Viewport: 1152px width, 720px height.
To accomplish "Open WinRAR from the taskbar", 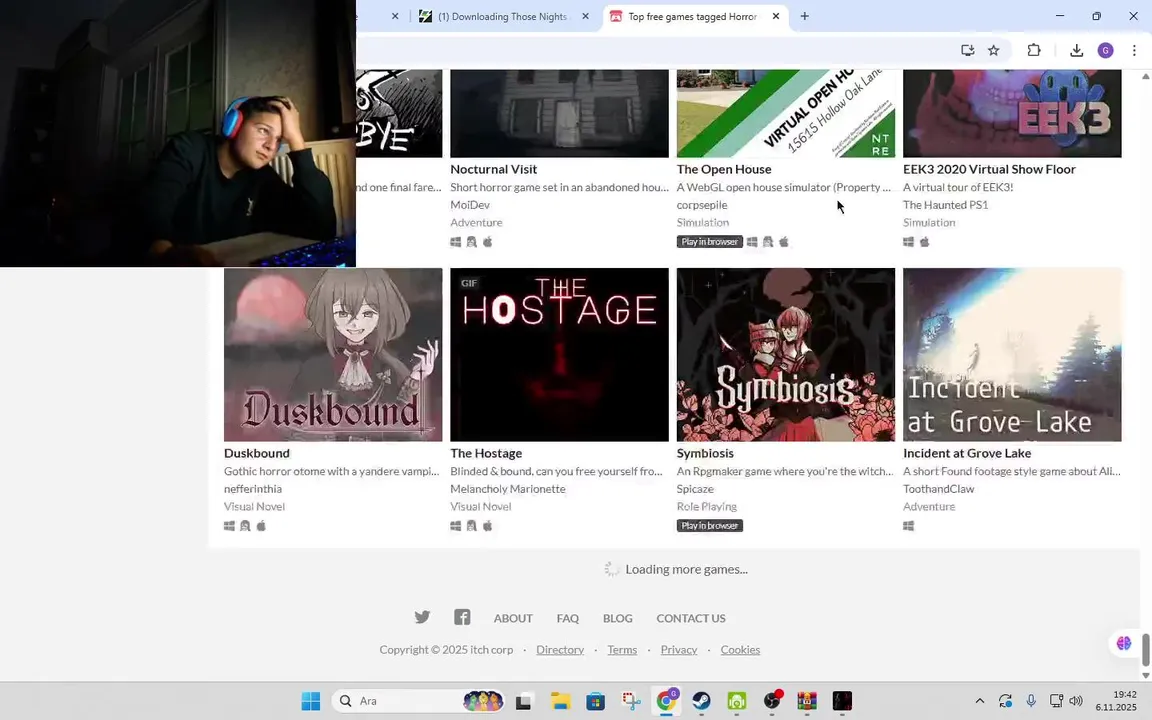I will point(807,701).
